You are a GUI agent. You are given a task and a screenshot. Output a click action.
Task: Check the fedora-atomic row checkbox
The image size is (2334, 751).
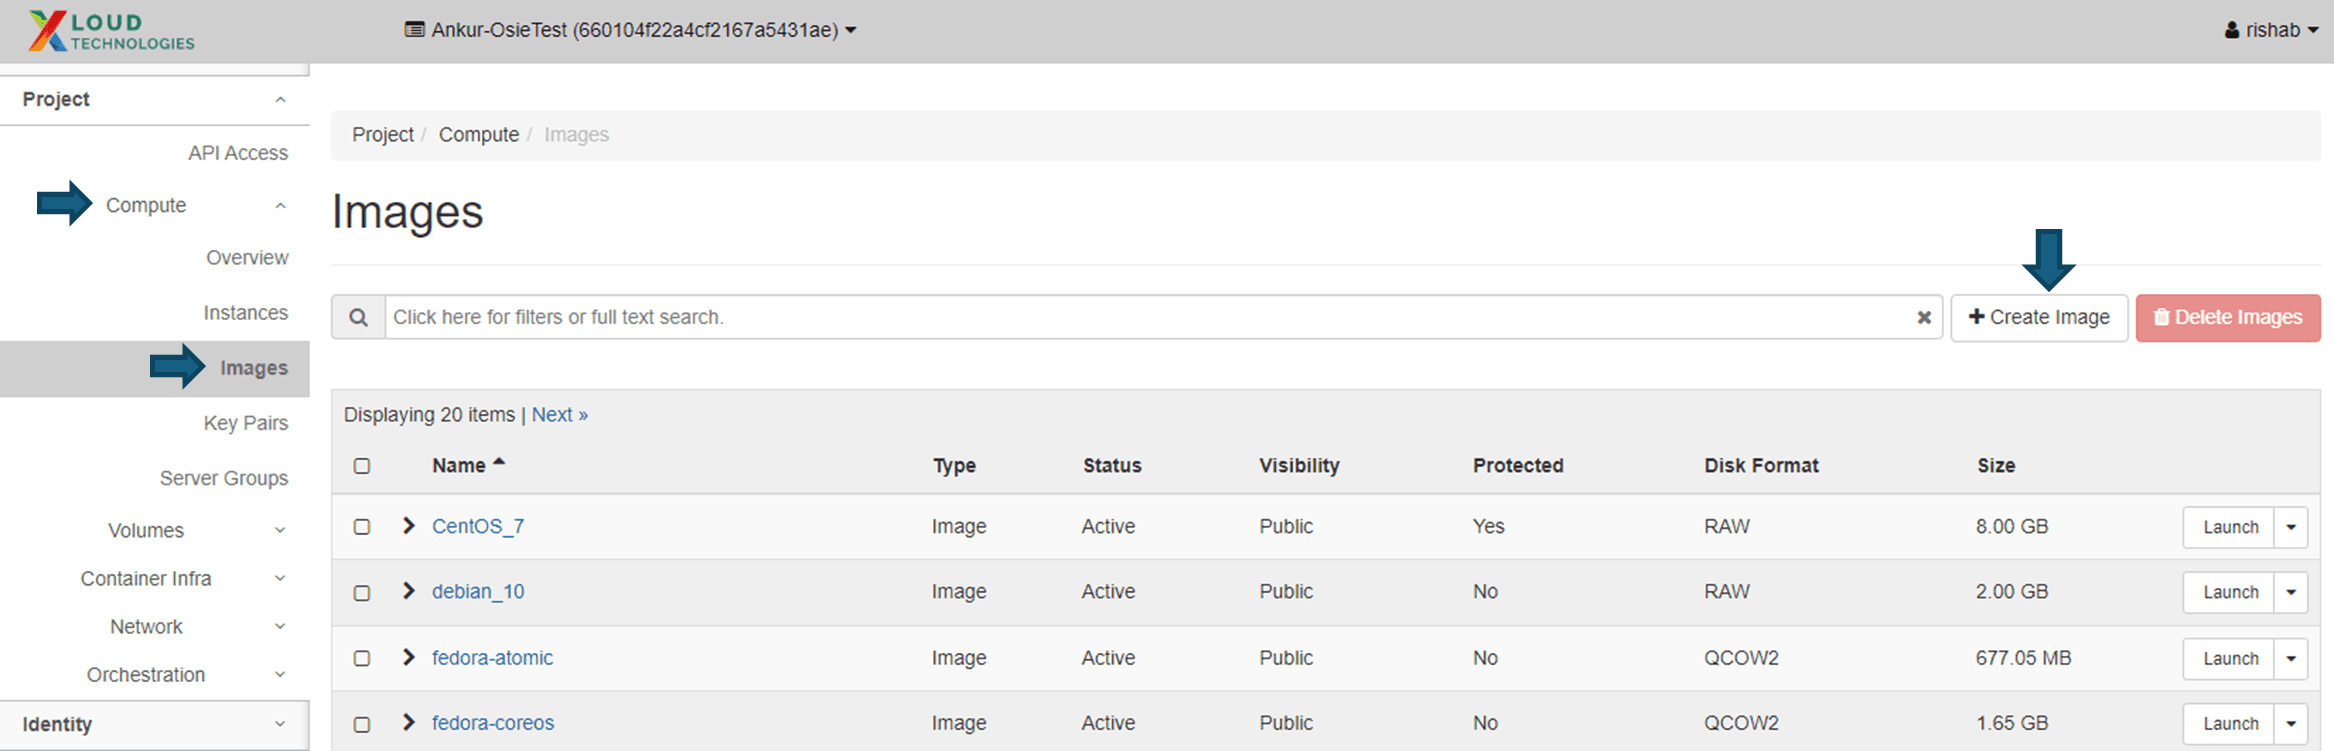[x=362, y=658]
